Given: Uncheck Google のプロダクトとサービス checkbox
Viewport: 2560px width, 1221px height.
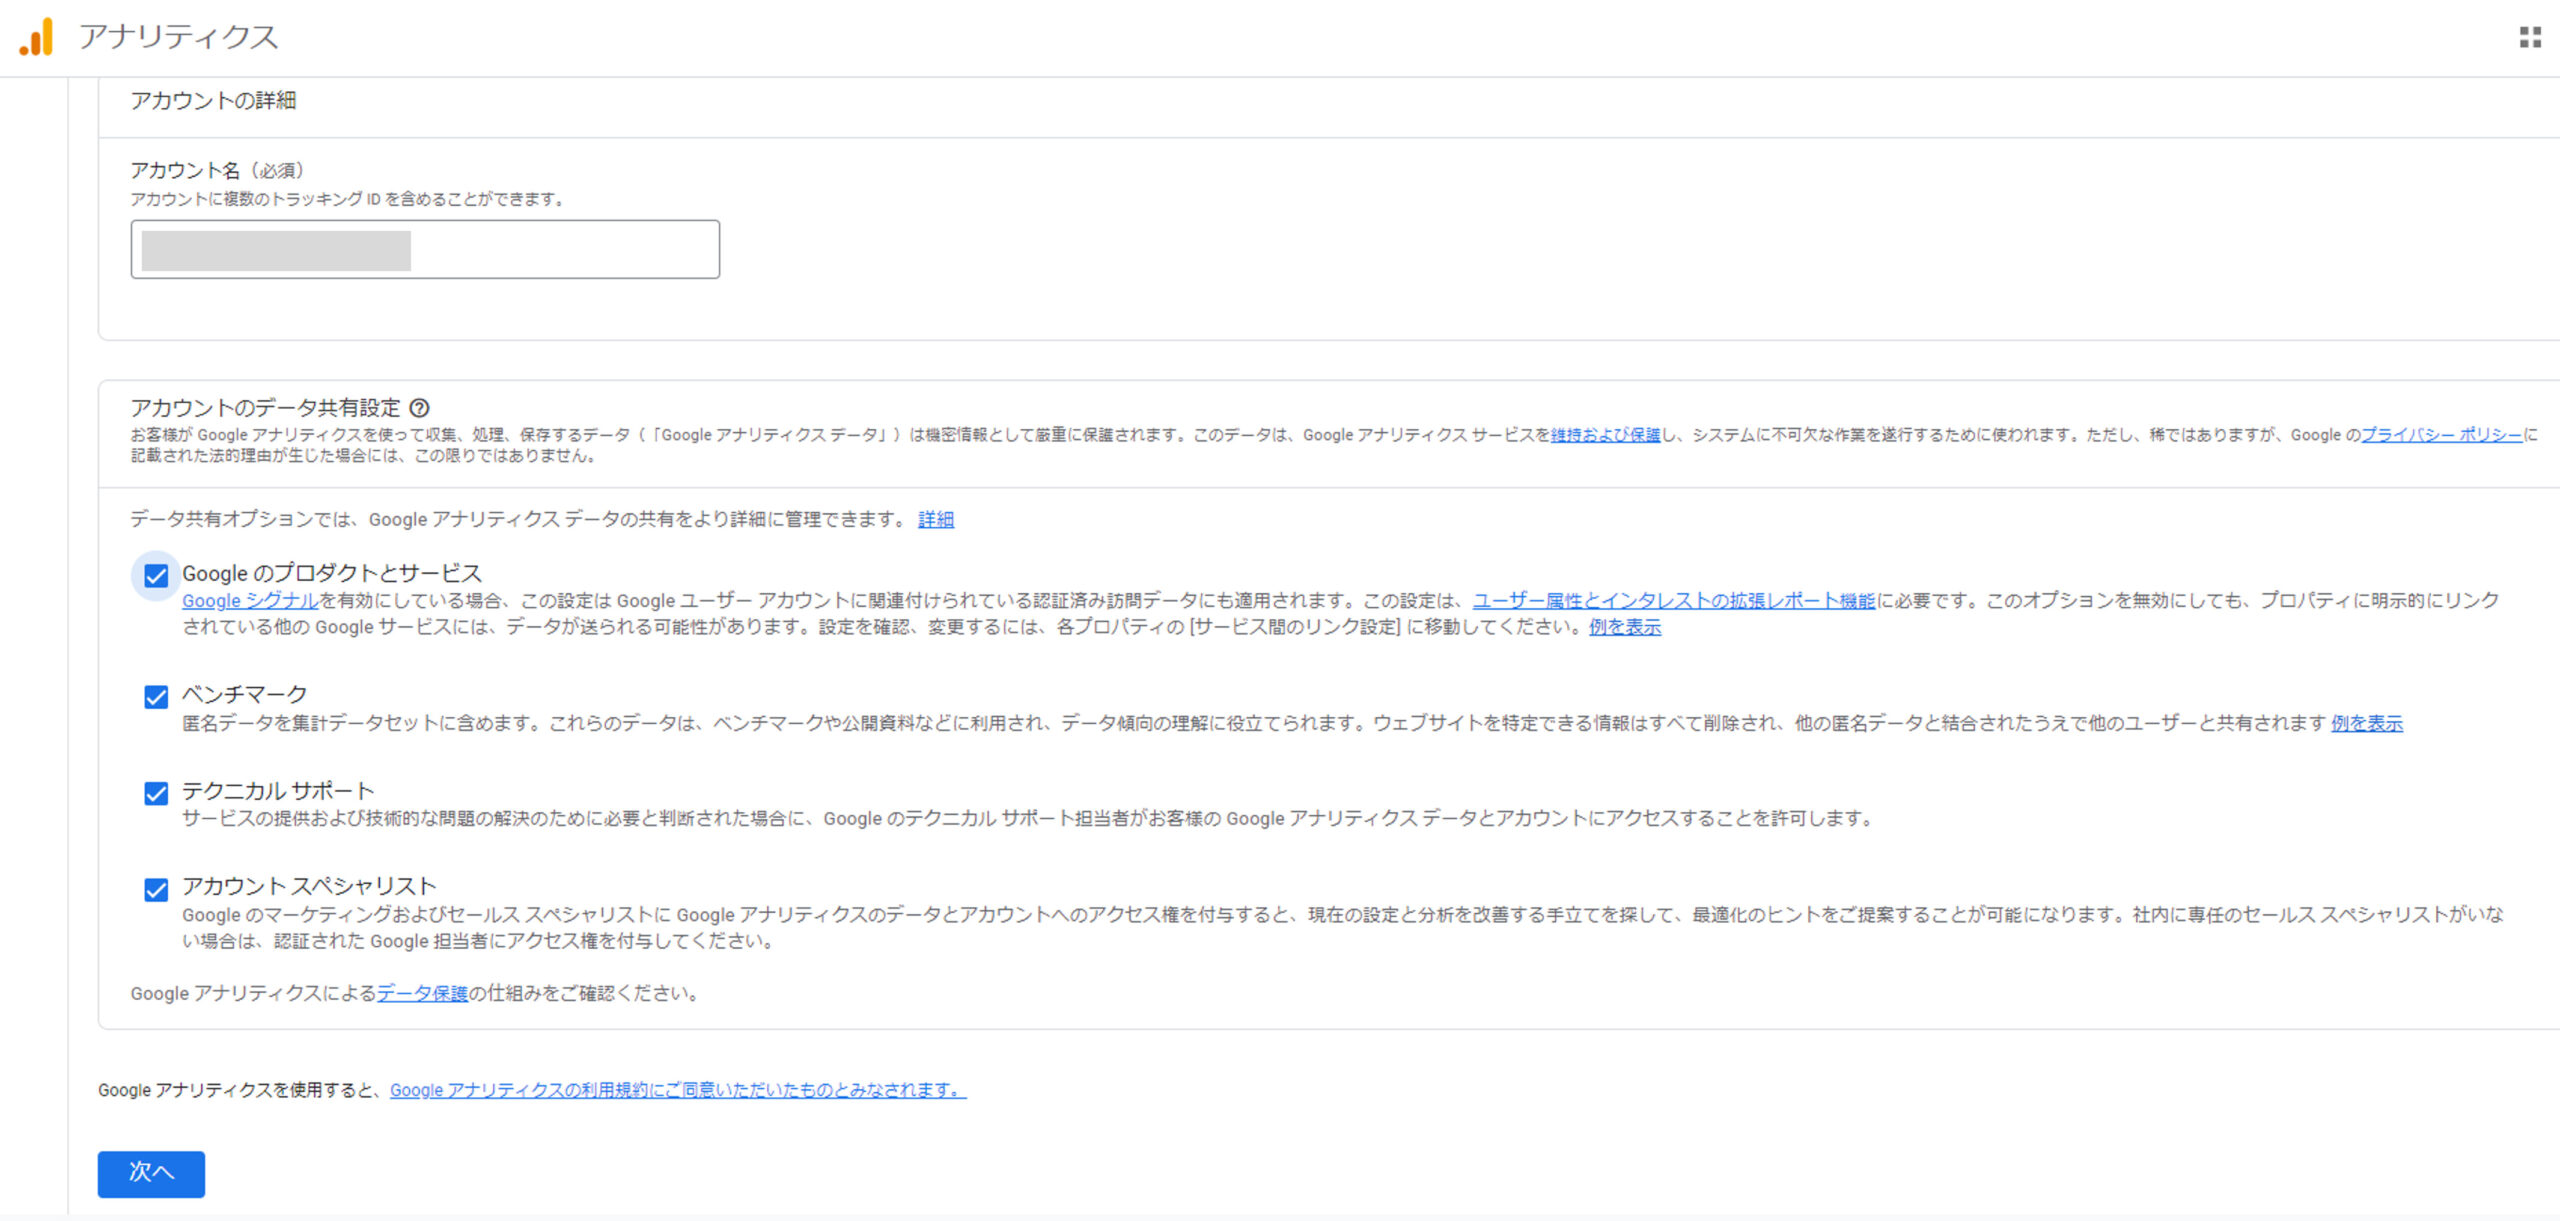Looking at the screenshot, I should [156, 576].
